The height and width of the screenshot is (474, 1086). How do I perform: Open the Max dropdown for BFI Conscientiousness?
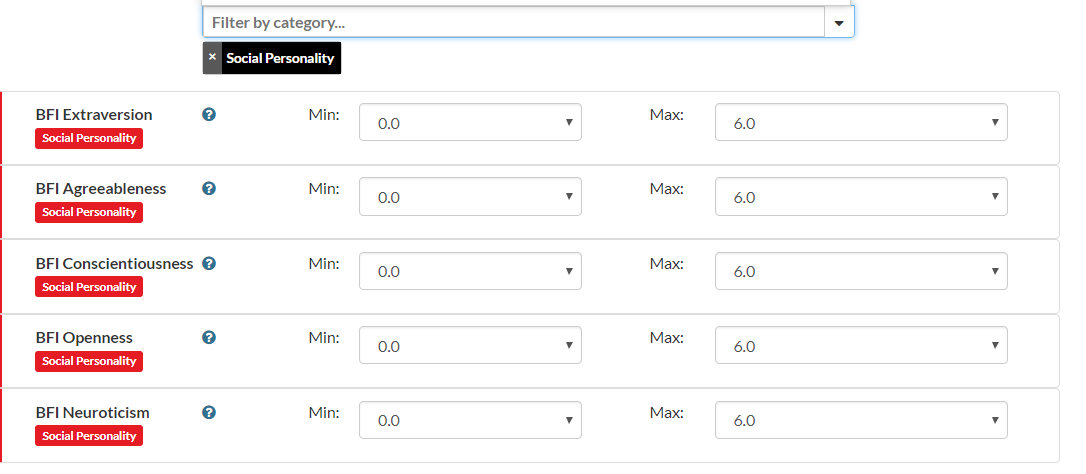(x=861, y=271)
